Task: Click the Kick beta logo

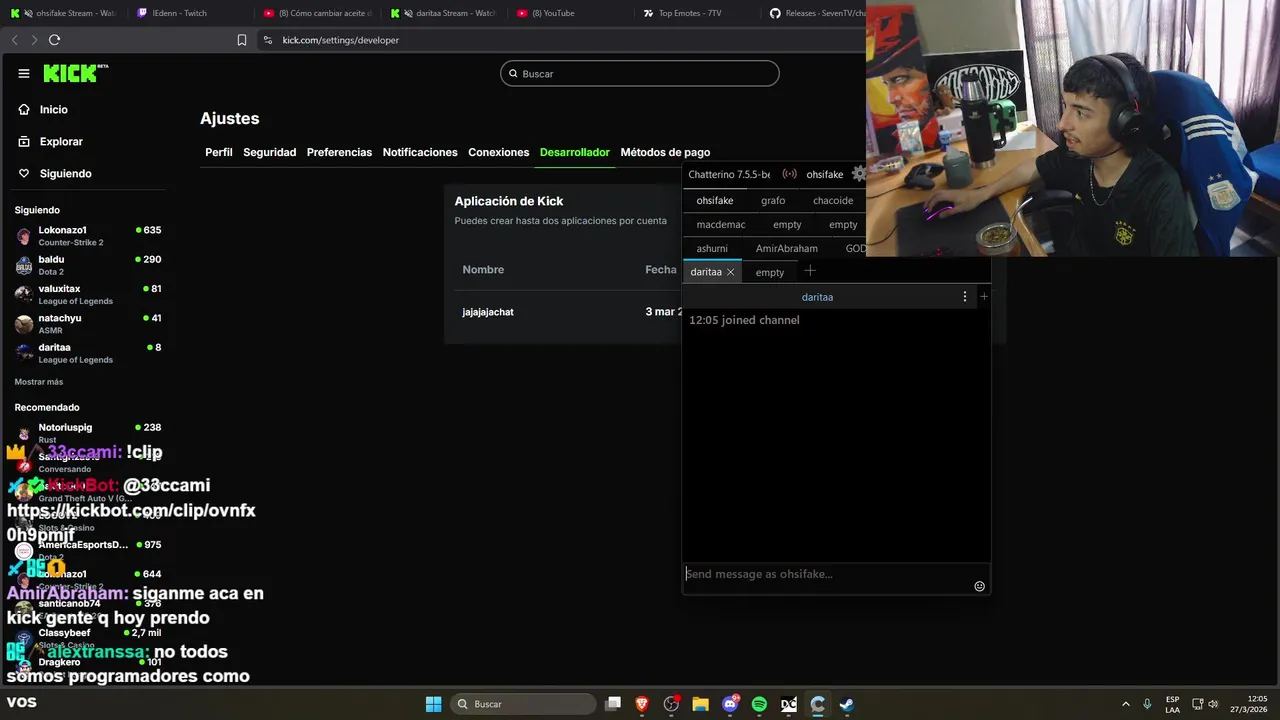Action: tap(76, 73)
